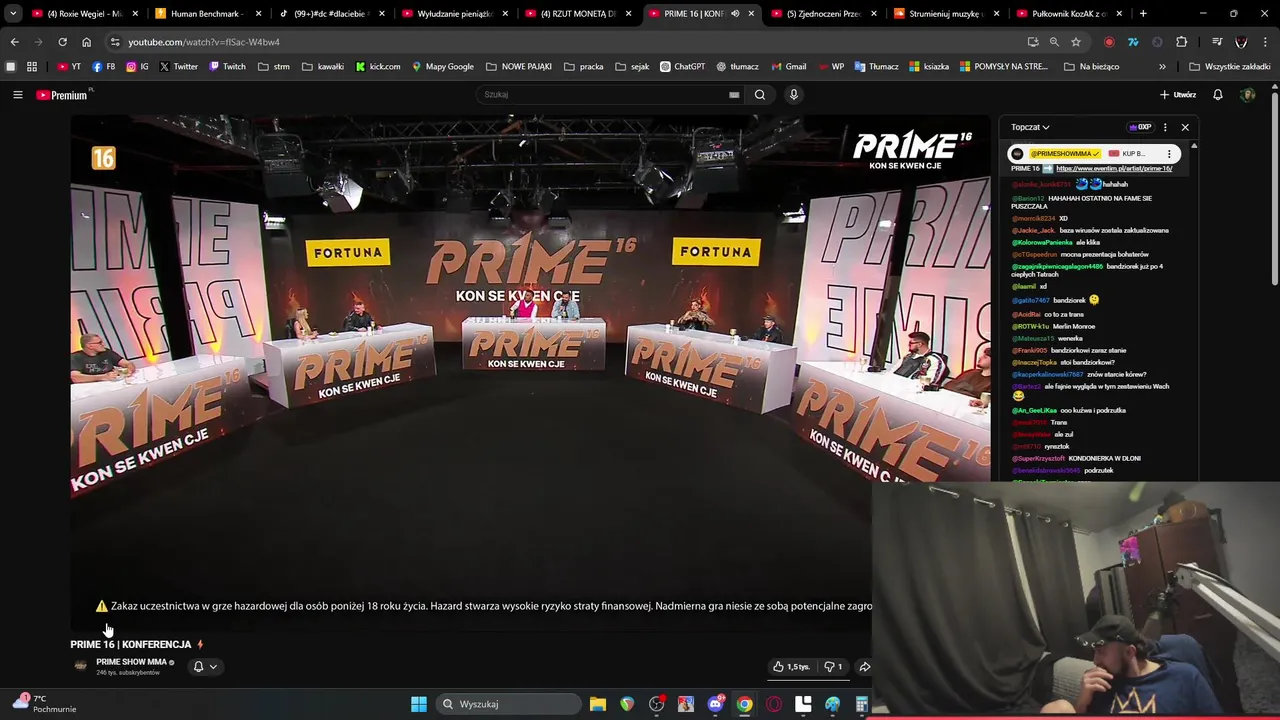The height and width of the screenshot is (720, 1280).
Task: Click the Wyszukaj taskbar search box
Action: click(510, 704)
